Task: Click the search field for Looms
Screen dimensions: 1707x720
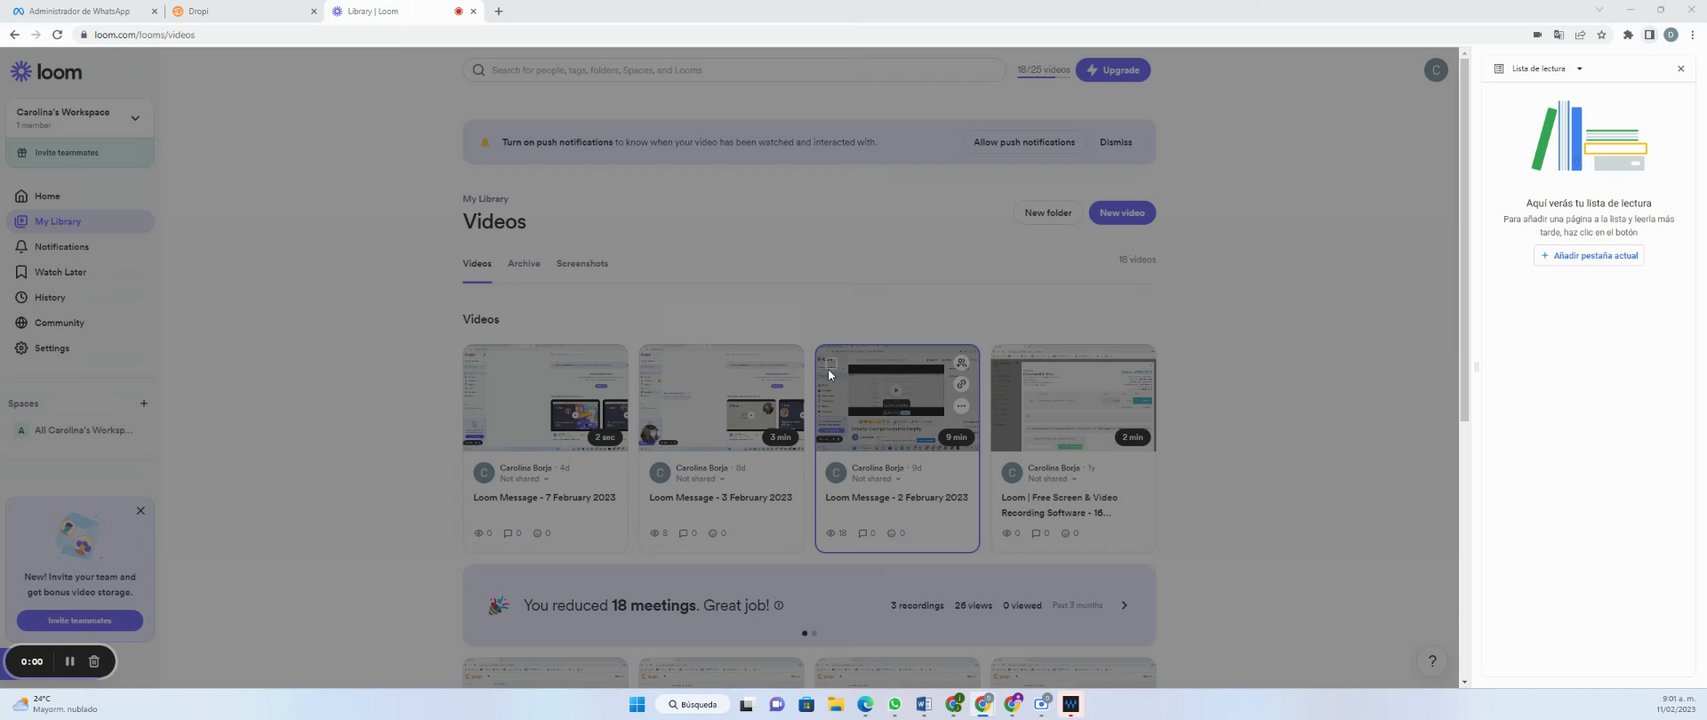Action: click(x=734, y=70)
